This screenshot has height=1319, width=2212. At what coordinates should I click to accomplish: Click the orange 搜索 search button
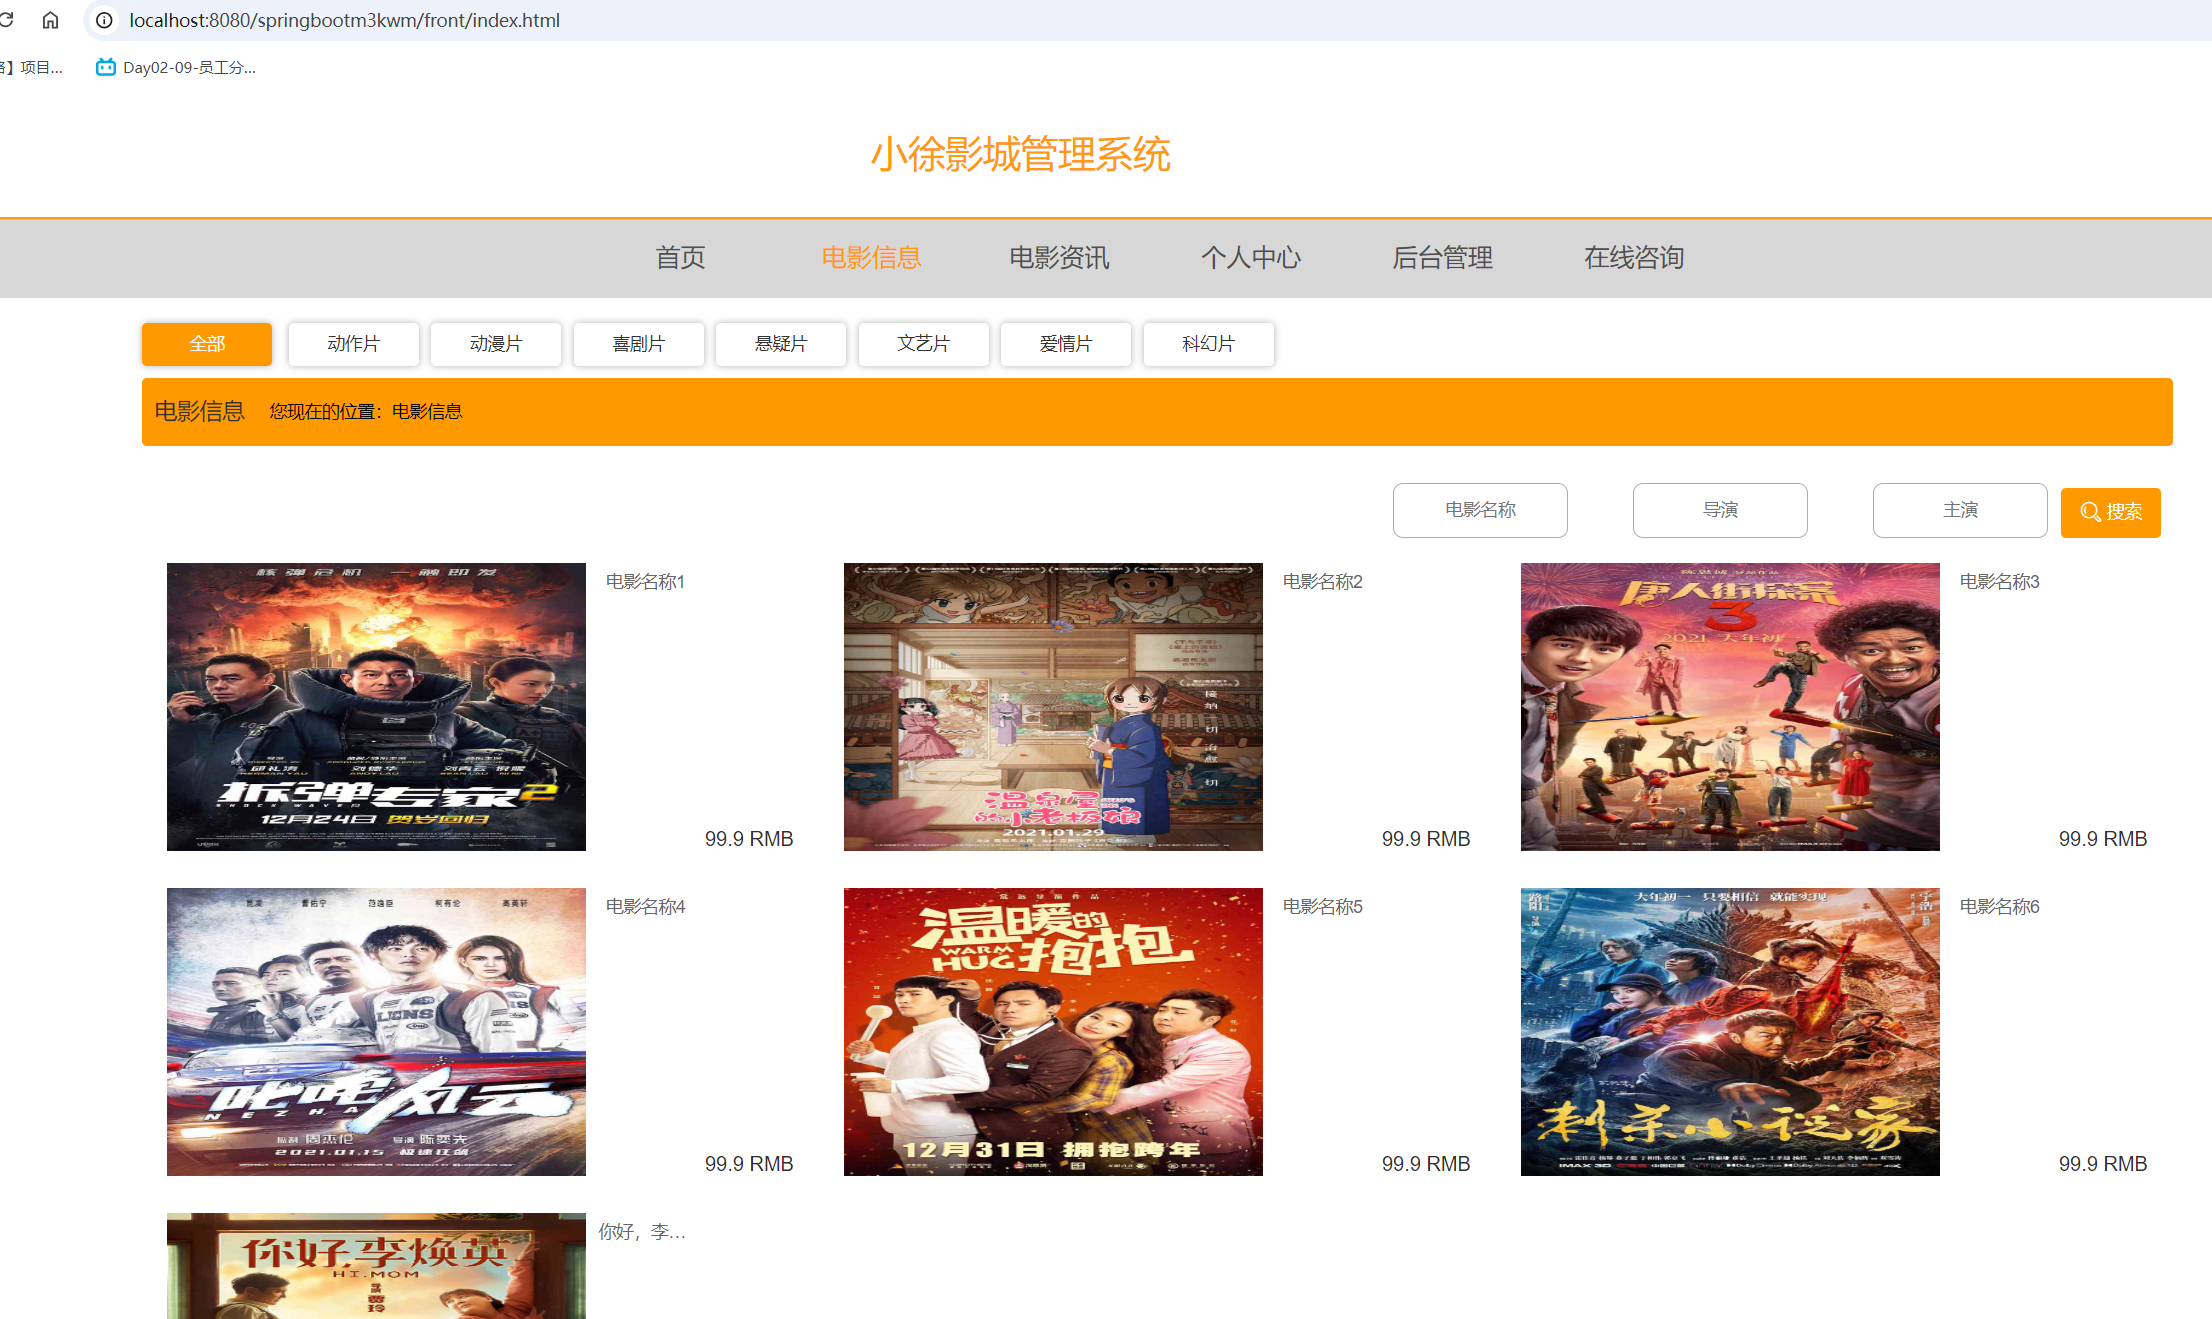coord(2110,512)
